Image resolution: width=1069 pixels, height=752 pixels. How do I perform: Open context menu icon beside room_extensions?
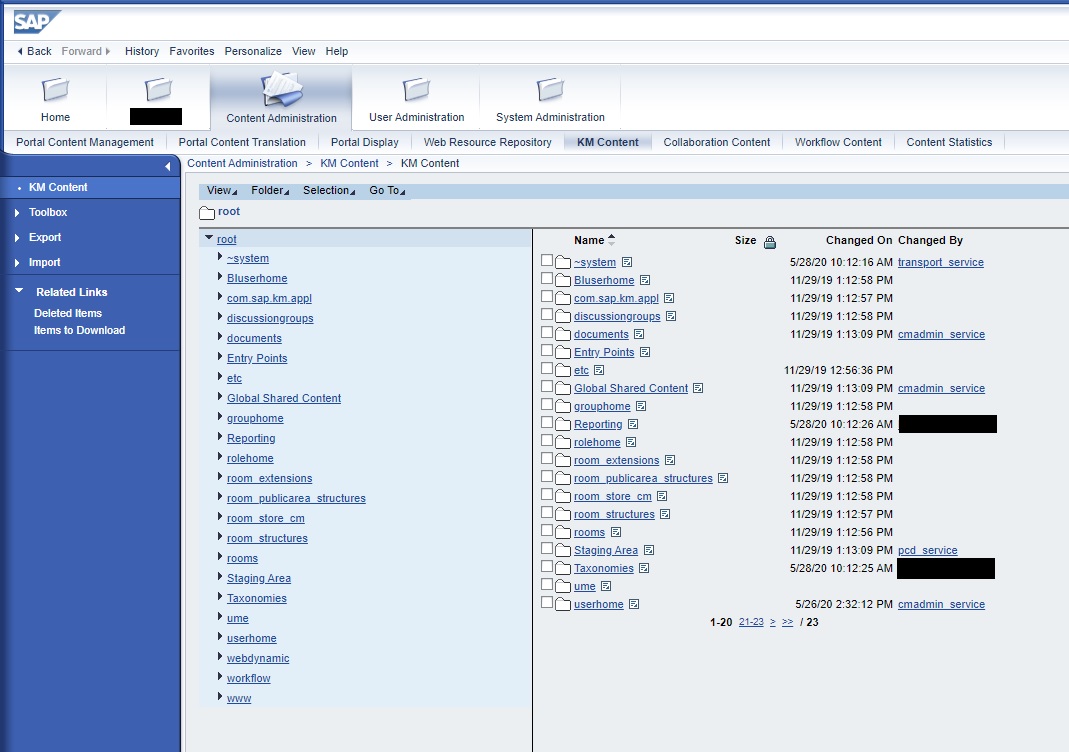point(670,460)
